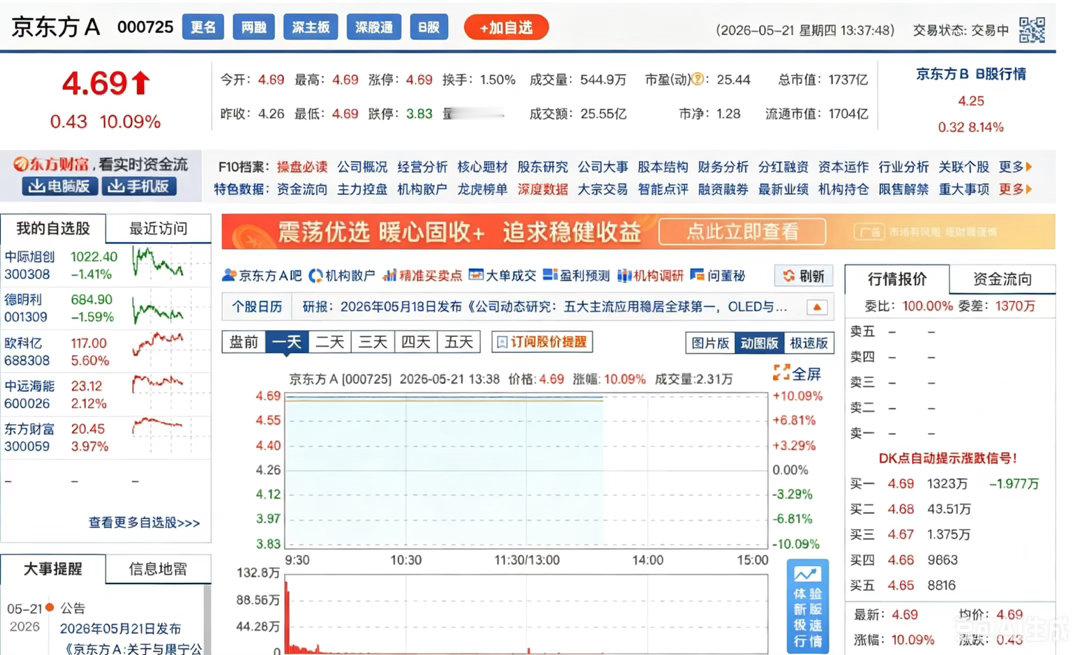Image resolution: width=1080 pixels, height=655 pixels.
Task: Open 机构散户 chart link
Action: tap(342, 275)
